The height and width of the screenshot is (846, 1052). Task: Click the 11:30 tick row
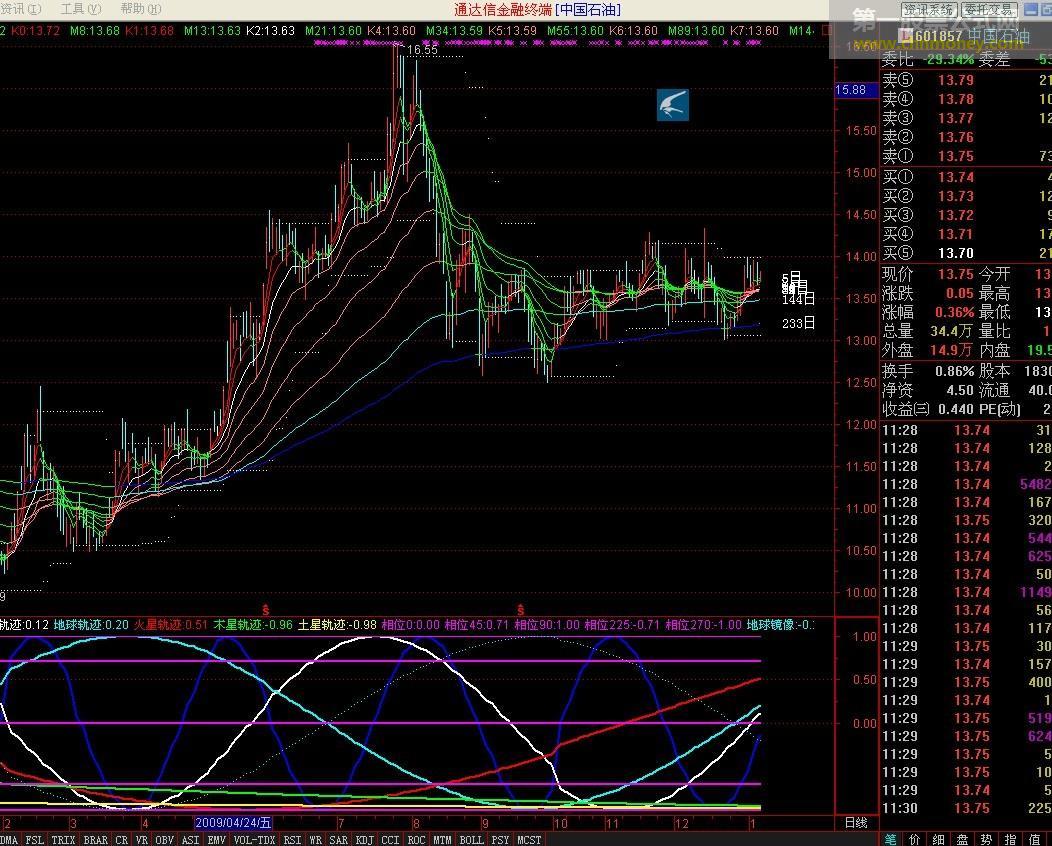(x=966, y=808)
